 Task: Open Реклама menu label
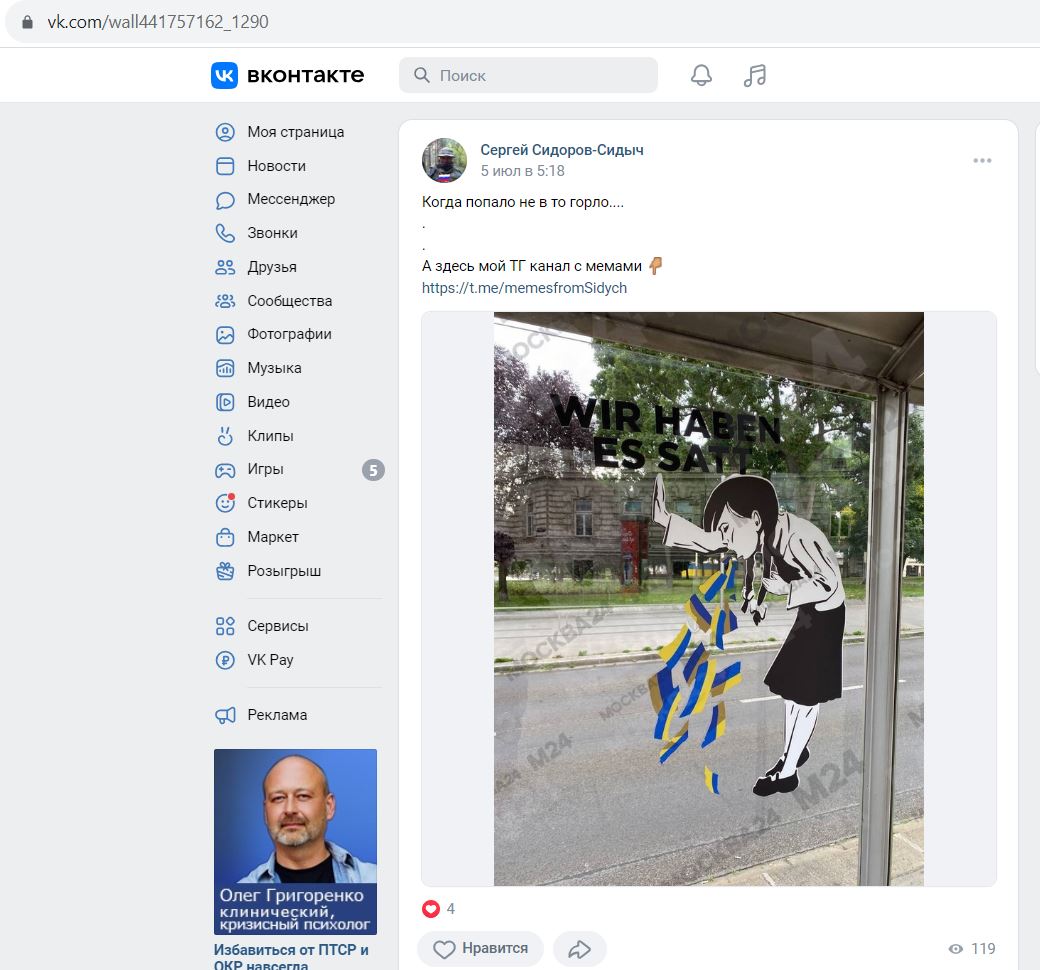point(277,715)
